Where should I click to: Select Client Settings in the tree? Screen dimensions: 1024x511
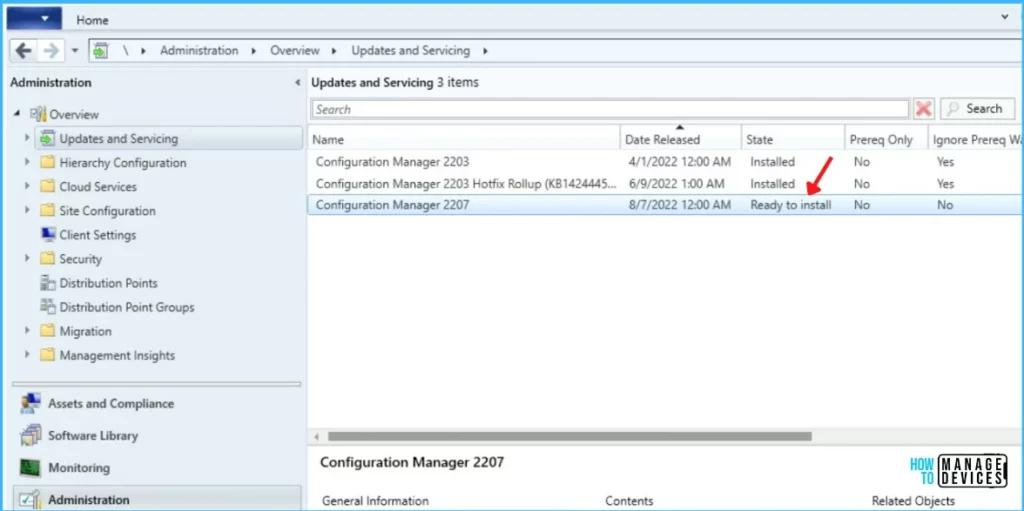point(97,235)
